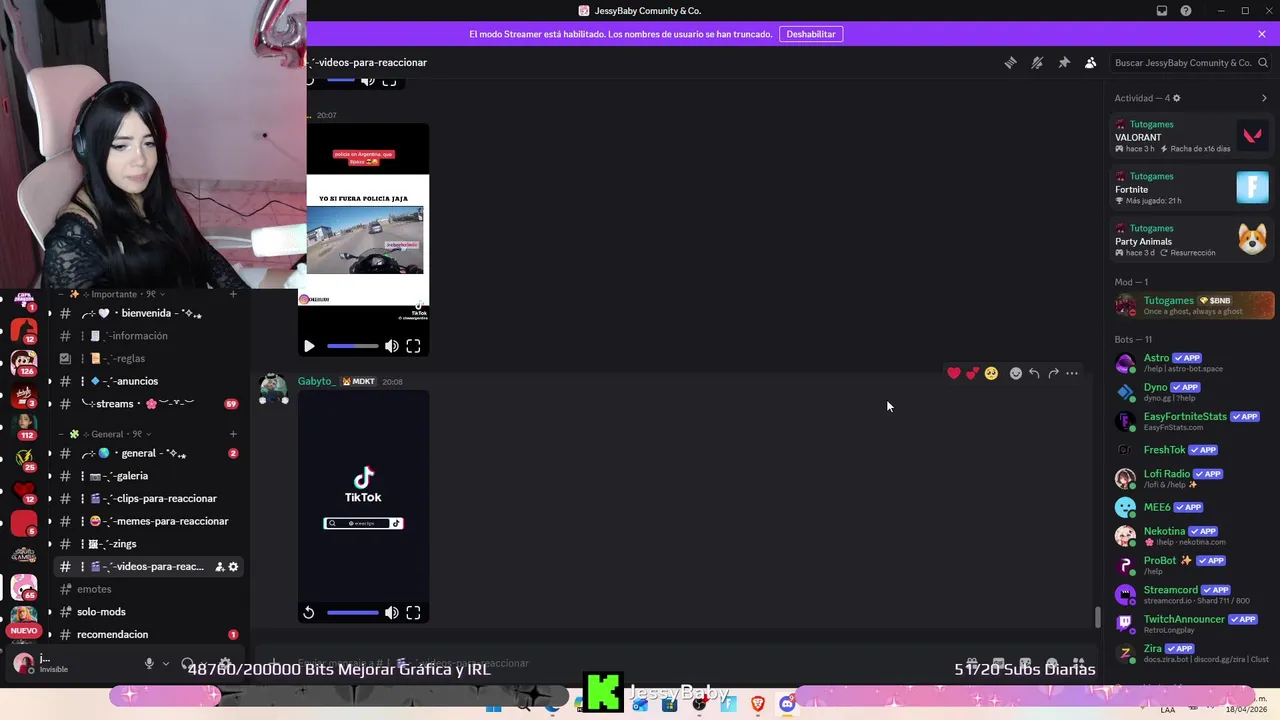The width and height of the screenshot is (1280, 720).
Task: Open the Fortnite activity card
Action: click(x=1192, y=188)
